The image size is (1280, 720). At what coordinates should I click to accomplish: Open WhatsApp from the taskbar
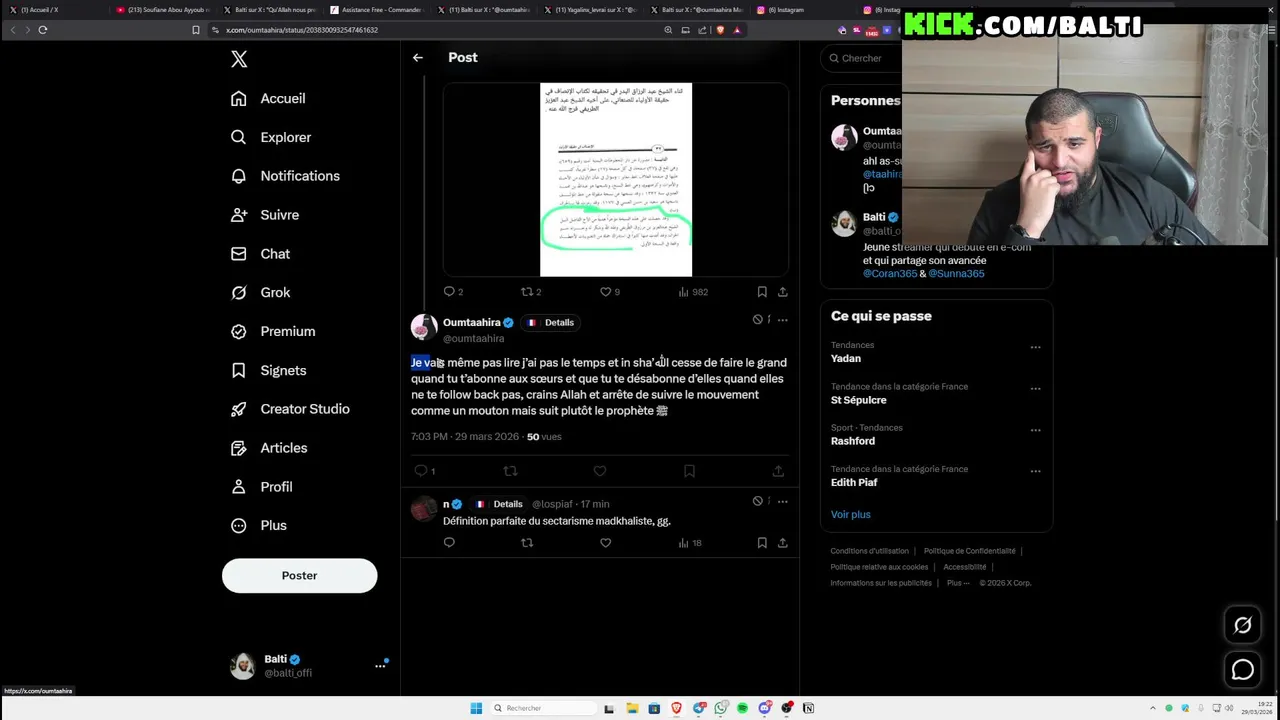(721, 708)
